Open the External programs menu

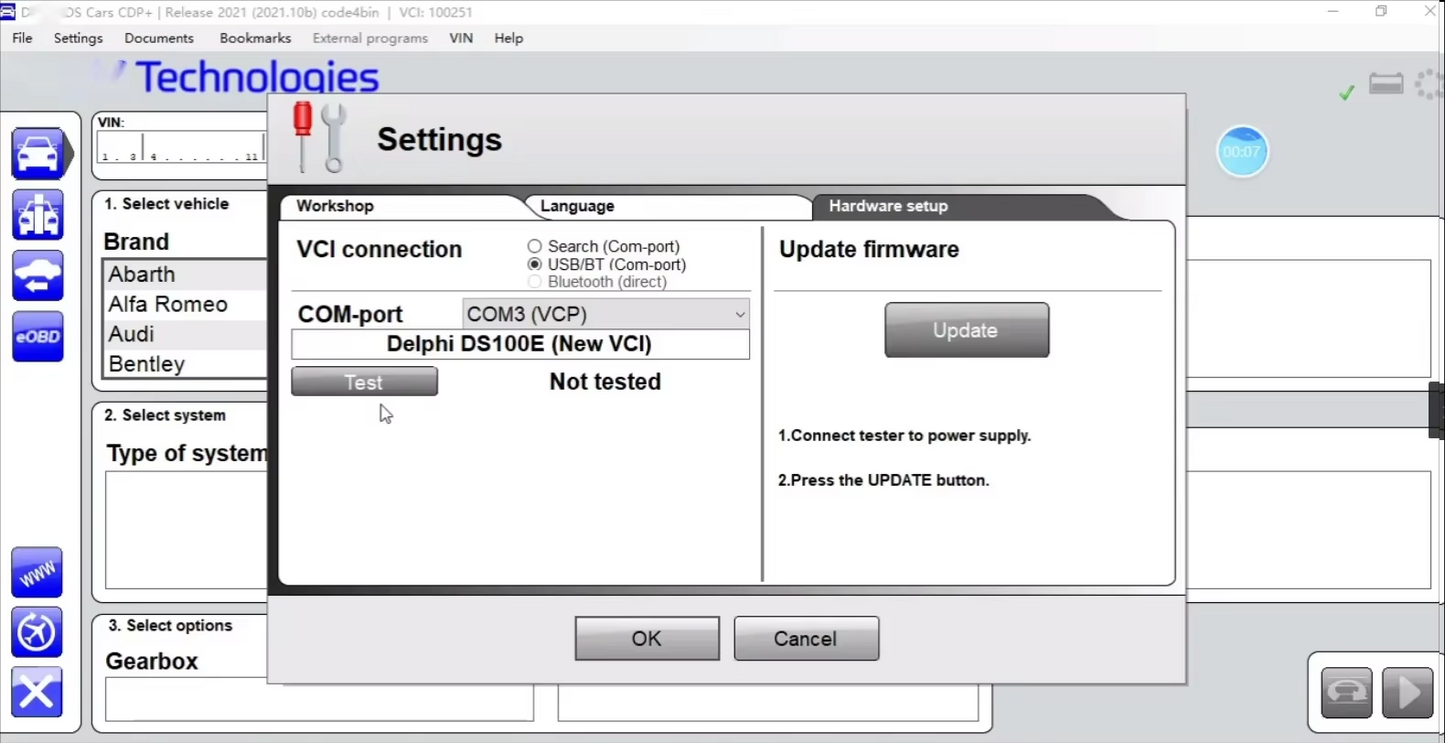tap(370, 38)
